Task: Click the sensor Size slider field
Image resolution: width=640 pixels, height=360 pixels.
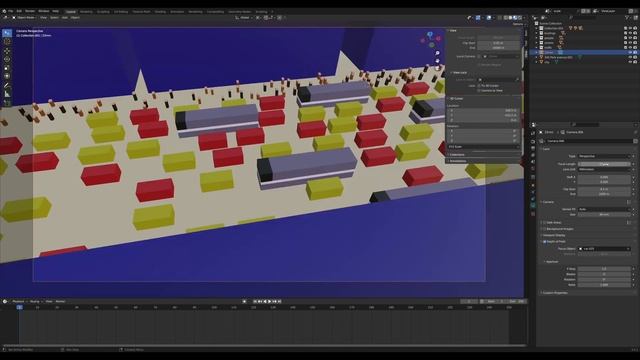Action: pyautogui.click(x=604, y=214)
